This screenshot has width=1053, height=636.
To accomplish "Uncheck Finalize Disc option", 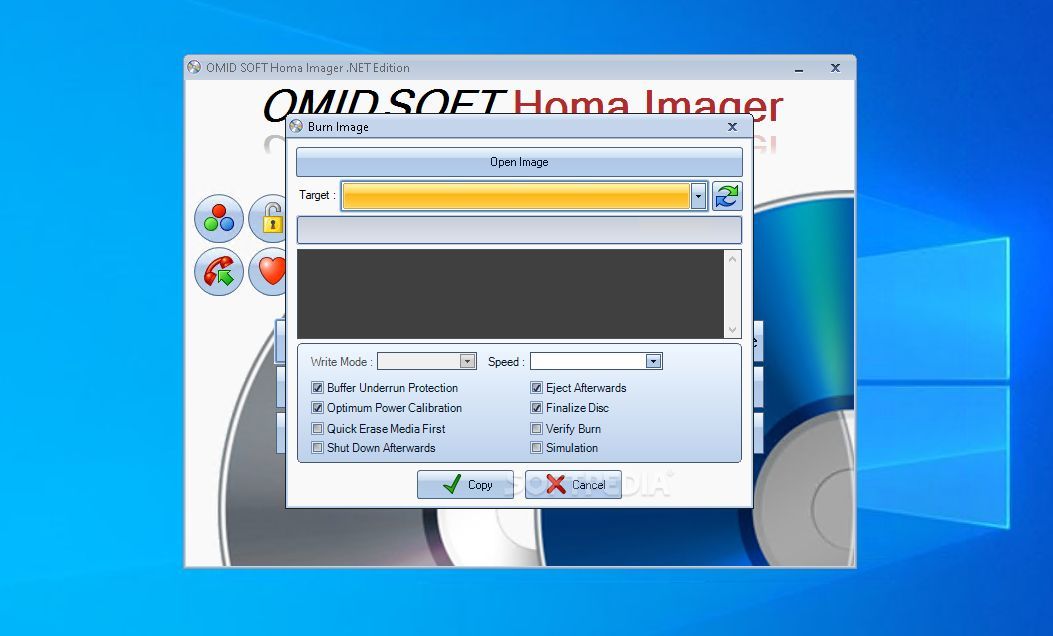I will point(537,408).
